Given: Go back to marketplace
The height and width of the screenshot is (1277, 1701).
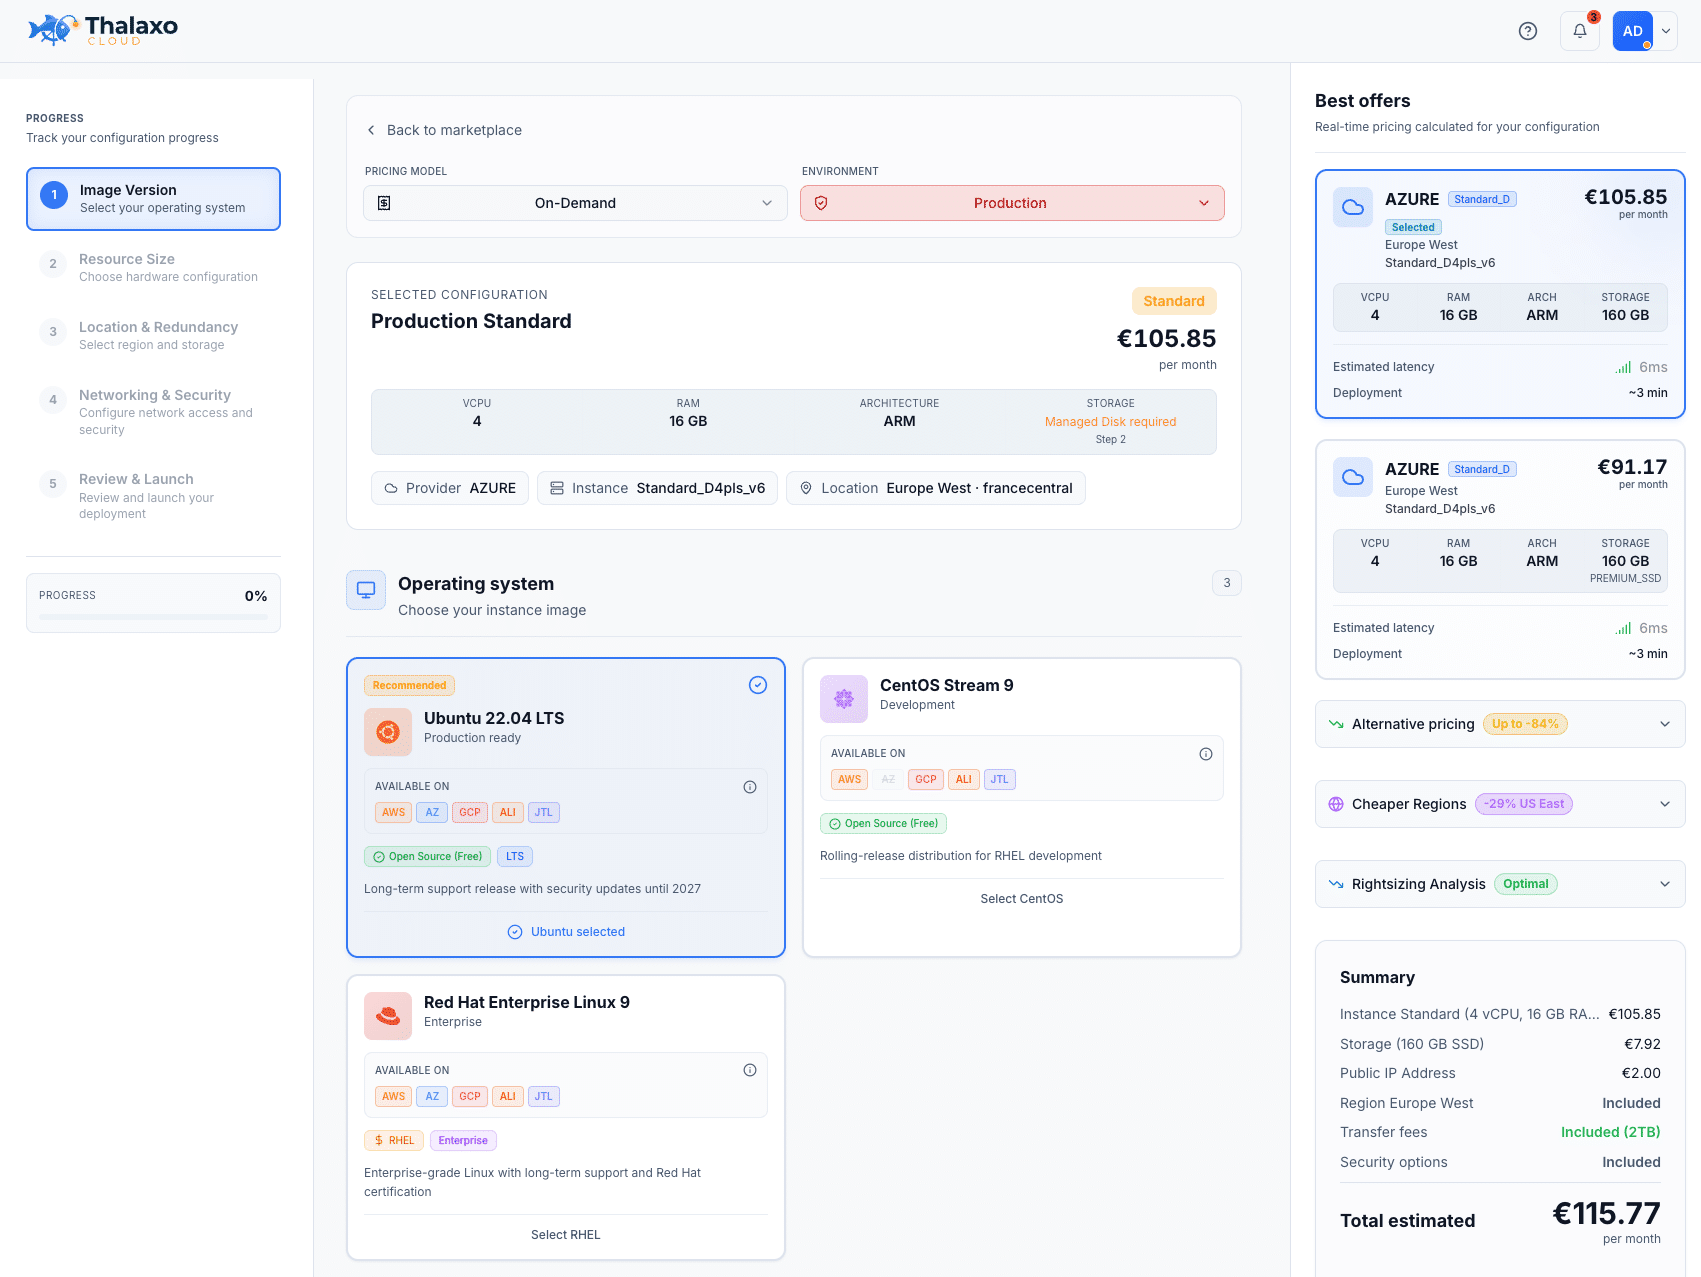Looking at the screenshot, I should 444,130.
